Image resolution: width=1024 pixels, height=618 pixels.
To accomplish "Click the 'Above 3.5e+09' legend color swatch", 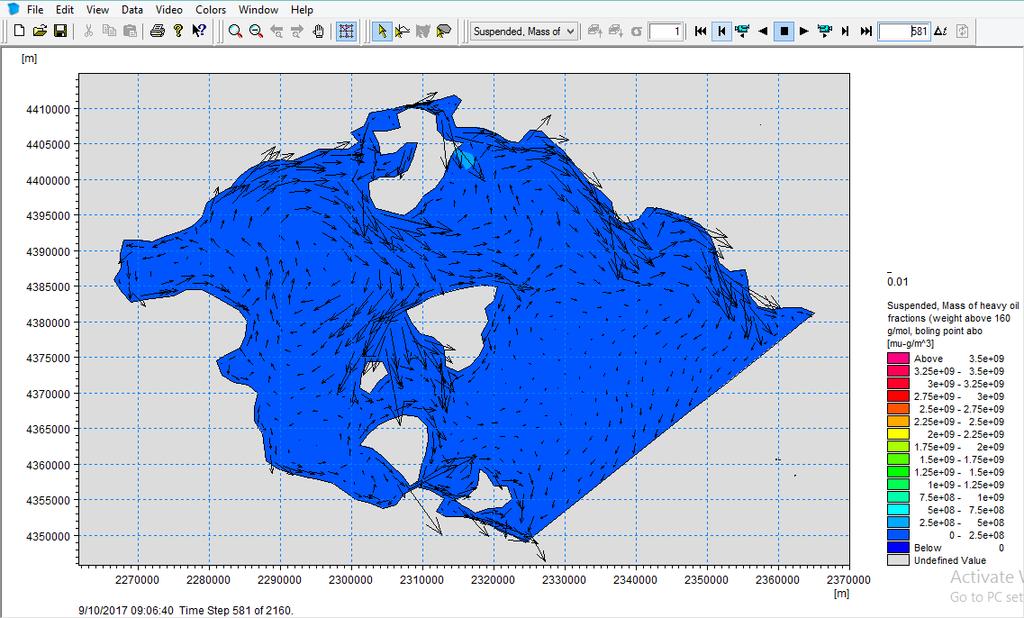I will (x=898, y=358).
